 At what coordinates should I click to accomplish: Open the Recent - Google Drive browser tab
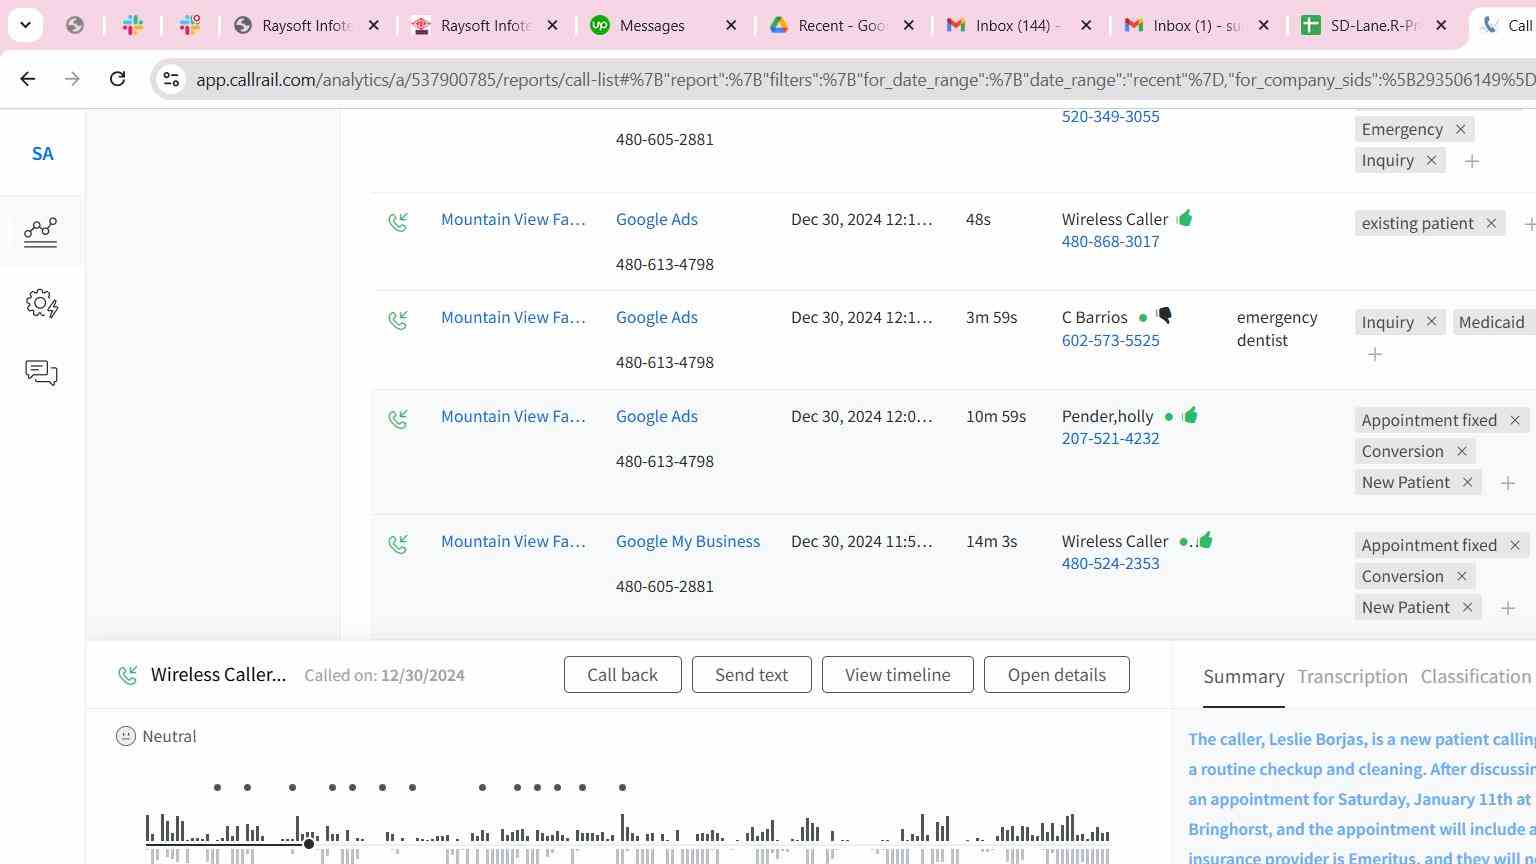coord(841,25)
